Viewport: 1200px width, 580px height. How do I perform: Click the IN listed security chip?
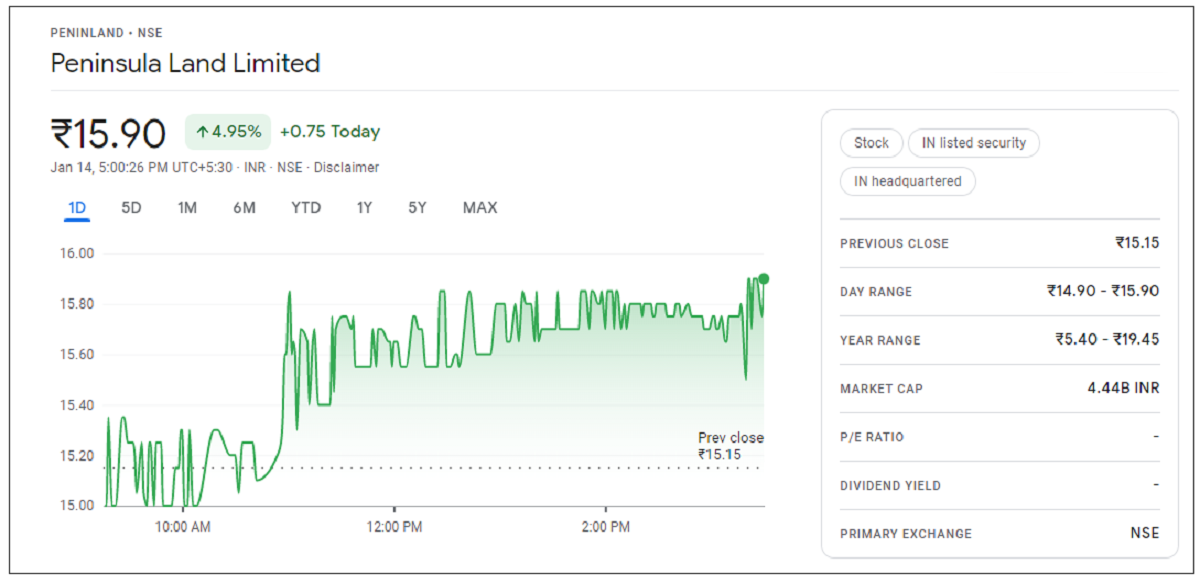point(974,143)
